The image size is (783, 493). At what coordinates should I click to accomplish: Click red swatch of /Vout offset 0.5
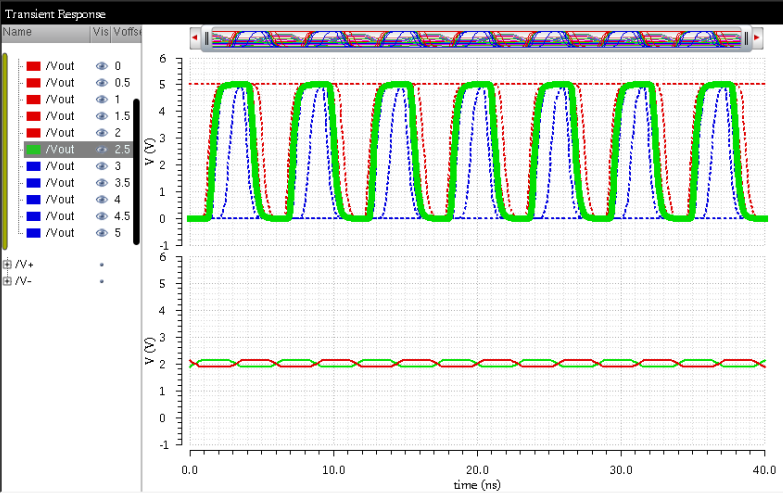pos(33,82)
